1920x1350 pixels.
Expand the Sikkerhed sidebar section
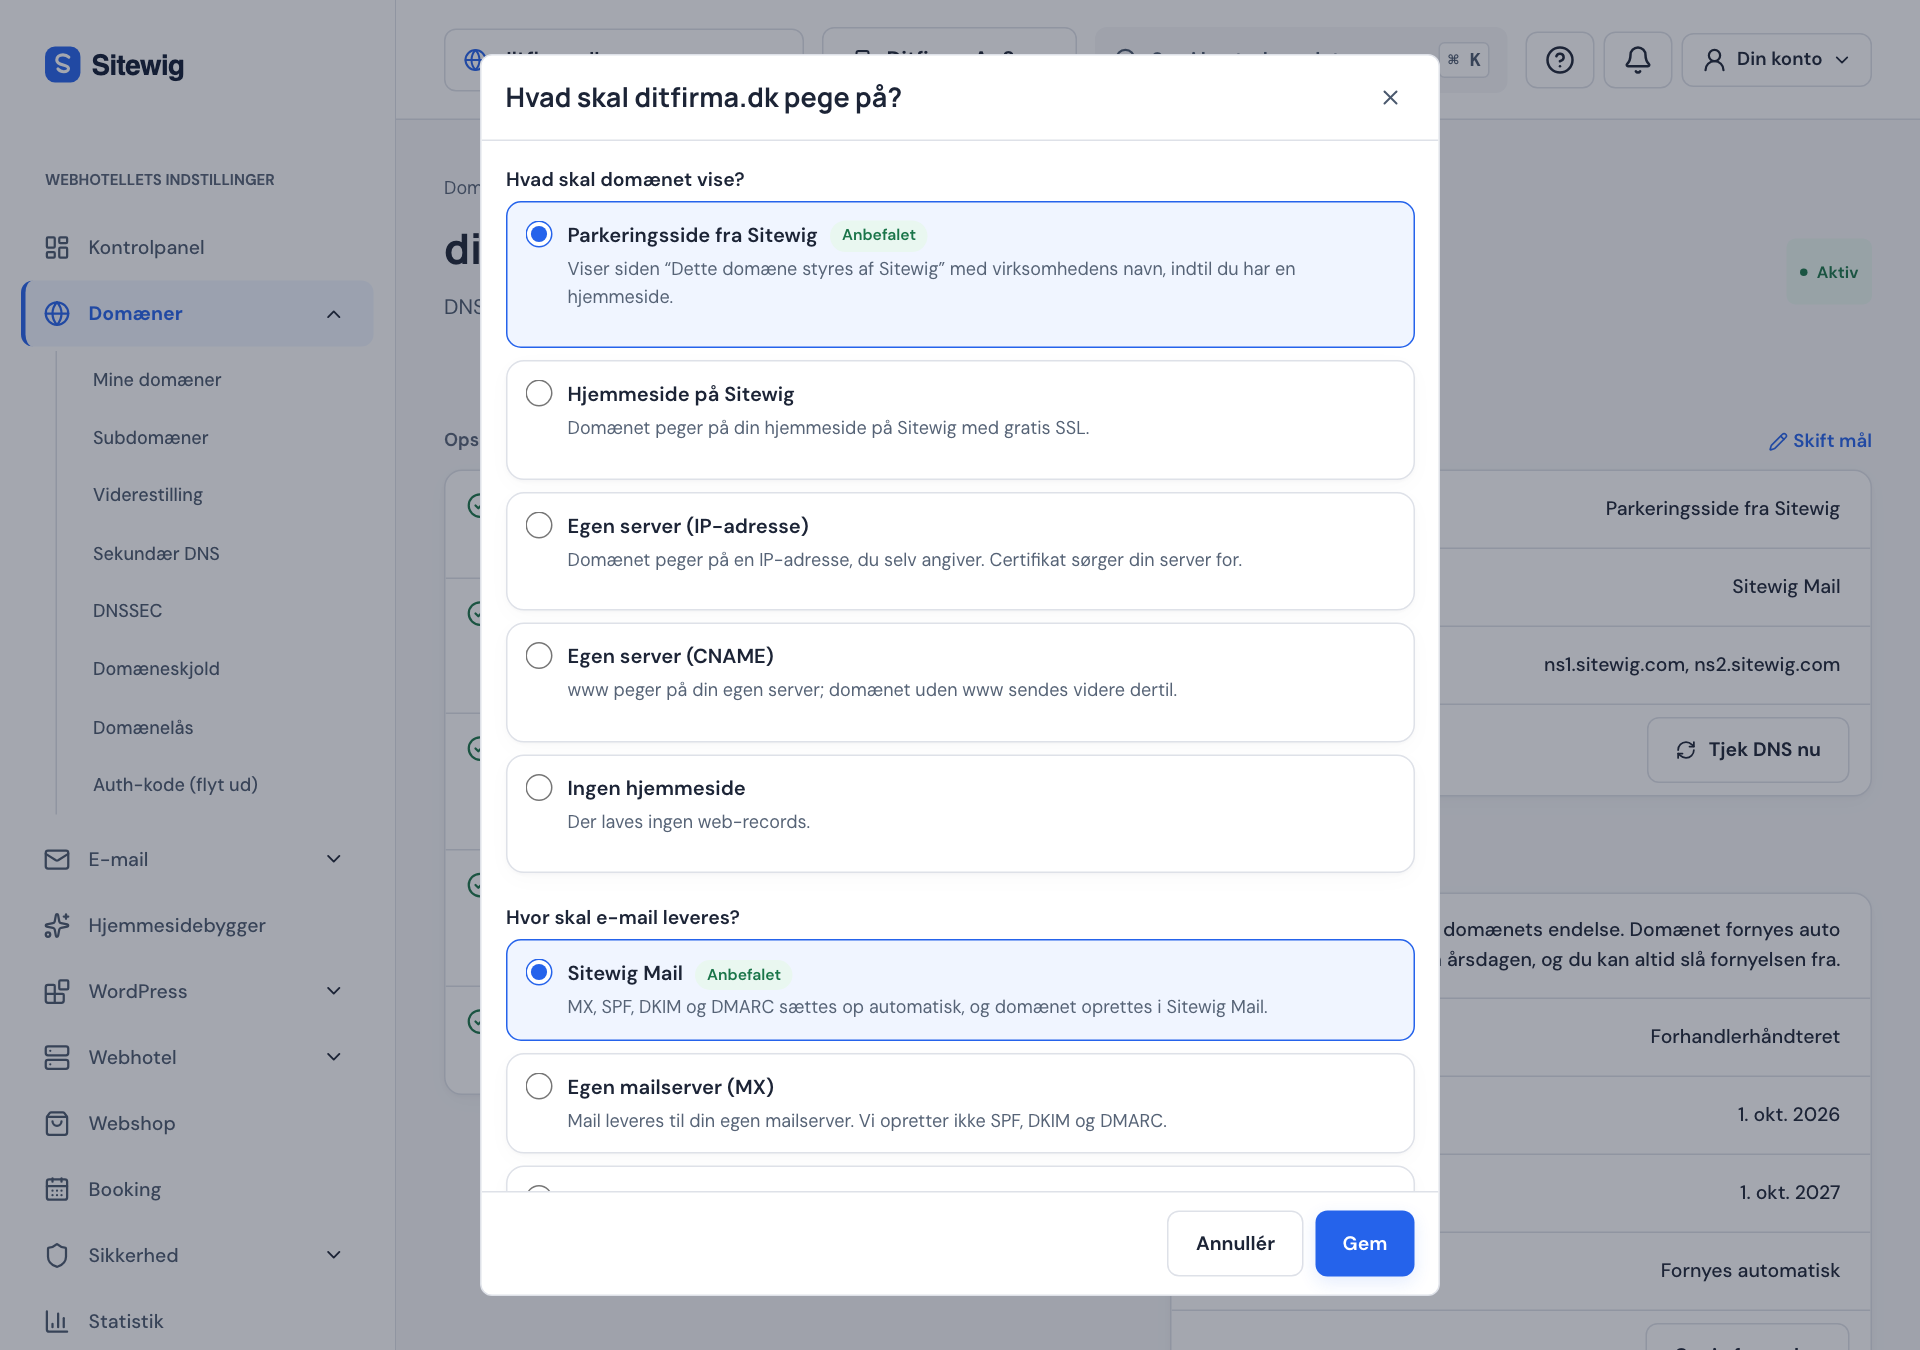coord(334,1255)
